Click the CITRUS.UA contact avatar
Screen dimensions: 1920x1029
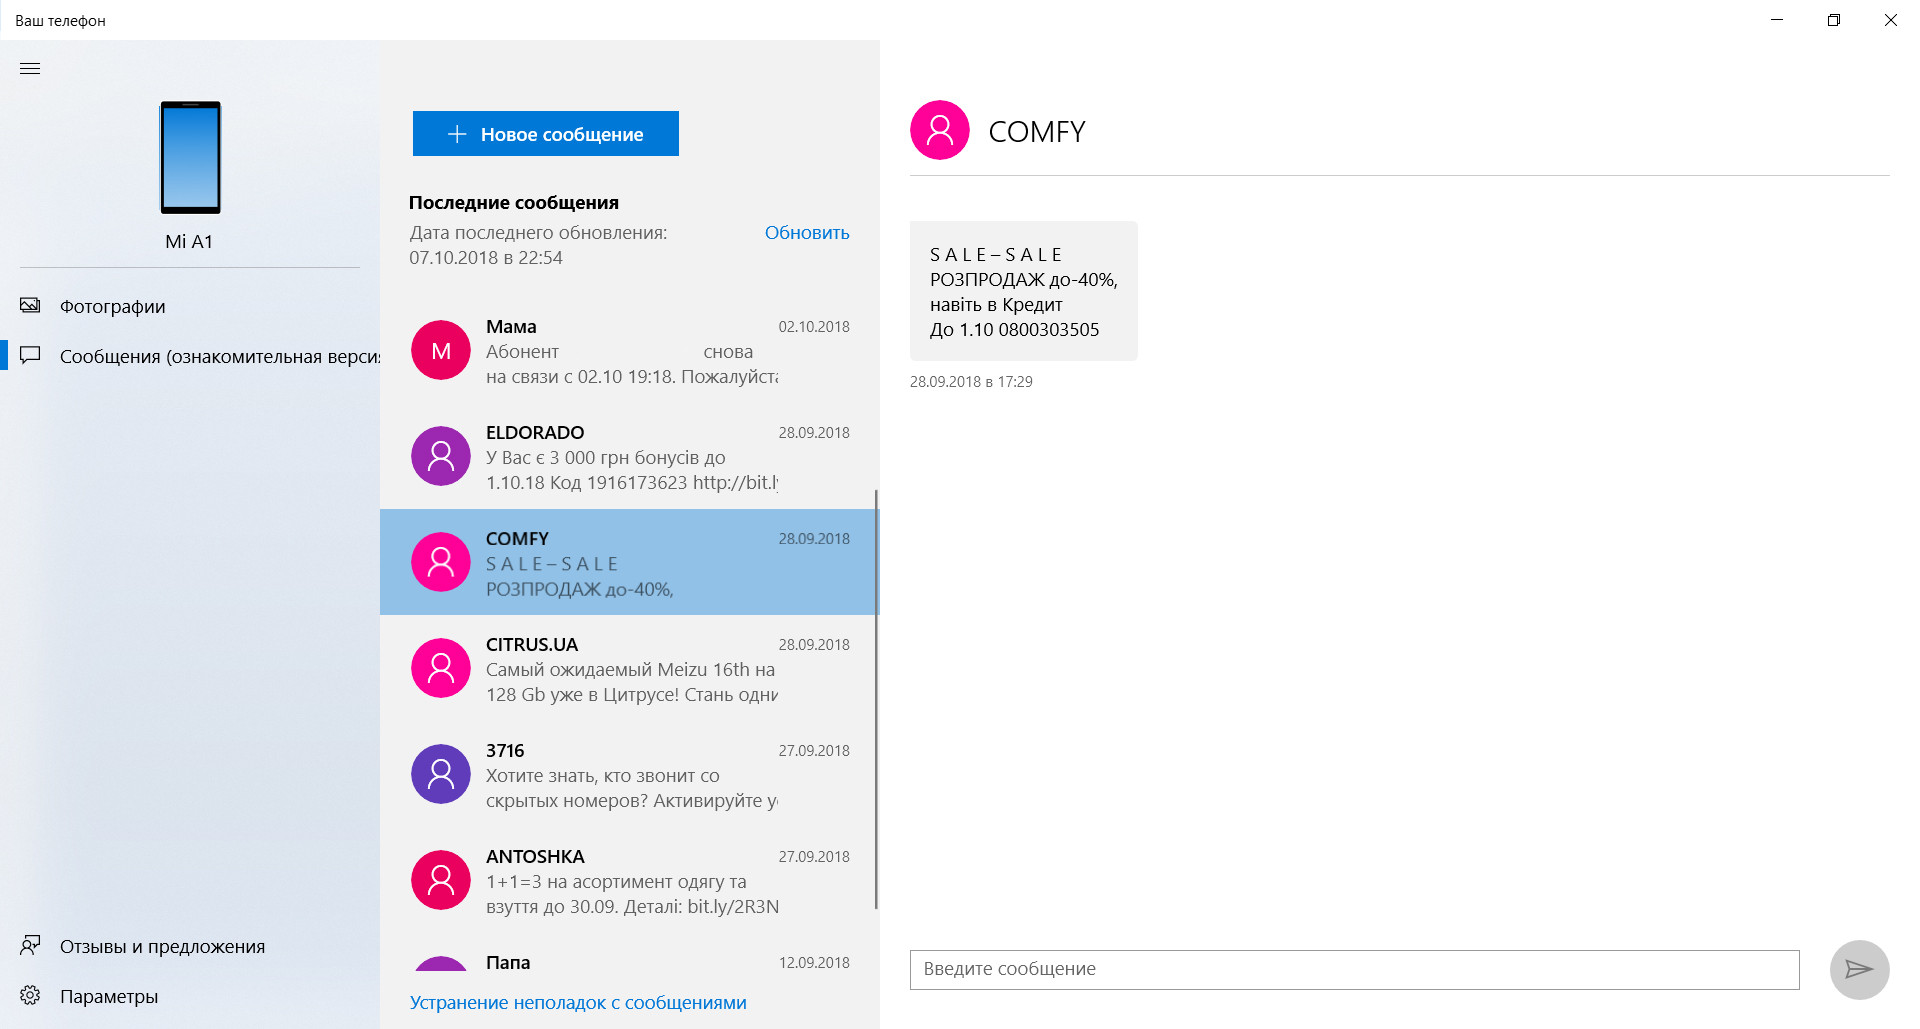coord(441,668)
